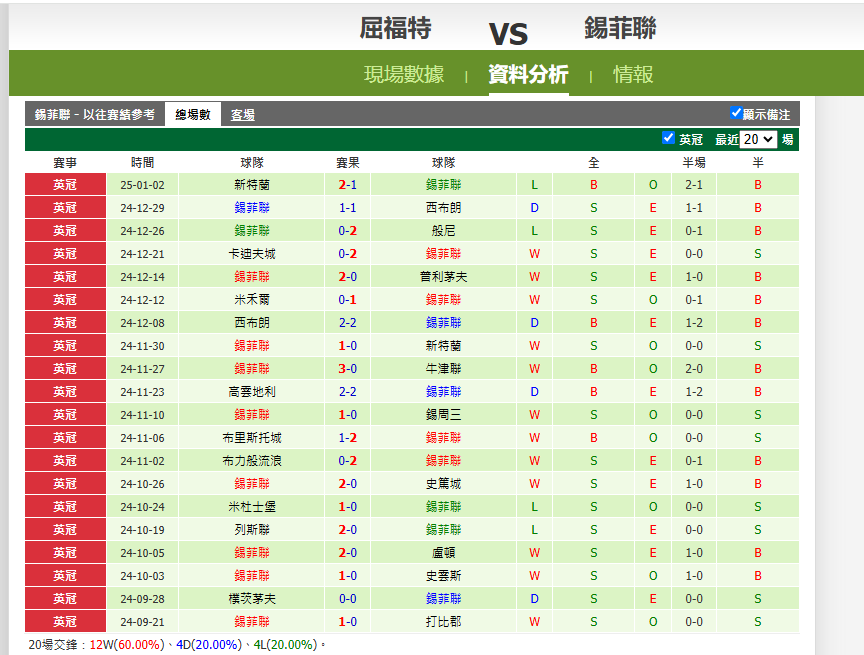864x655 pixels.
Task: Click the date 24-12-14
Action: click(142, 277)
